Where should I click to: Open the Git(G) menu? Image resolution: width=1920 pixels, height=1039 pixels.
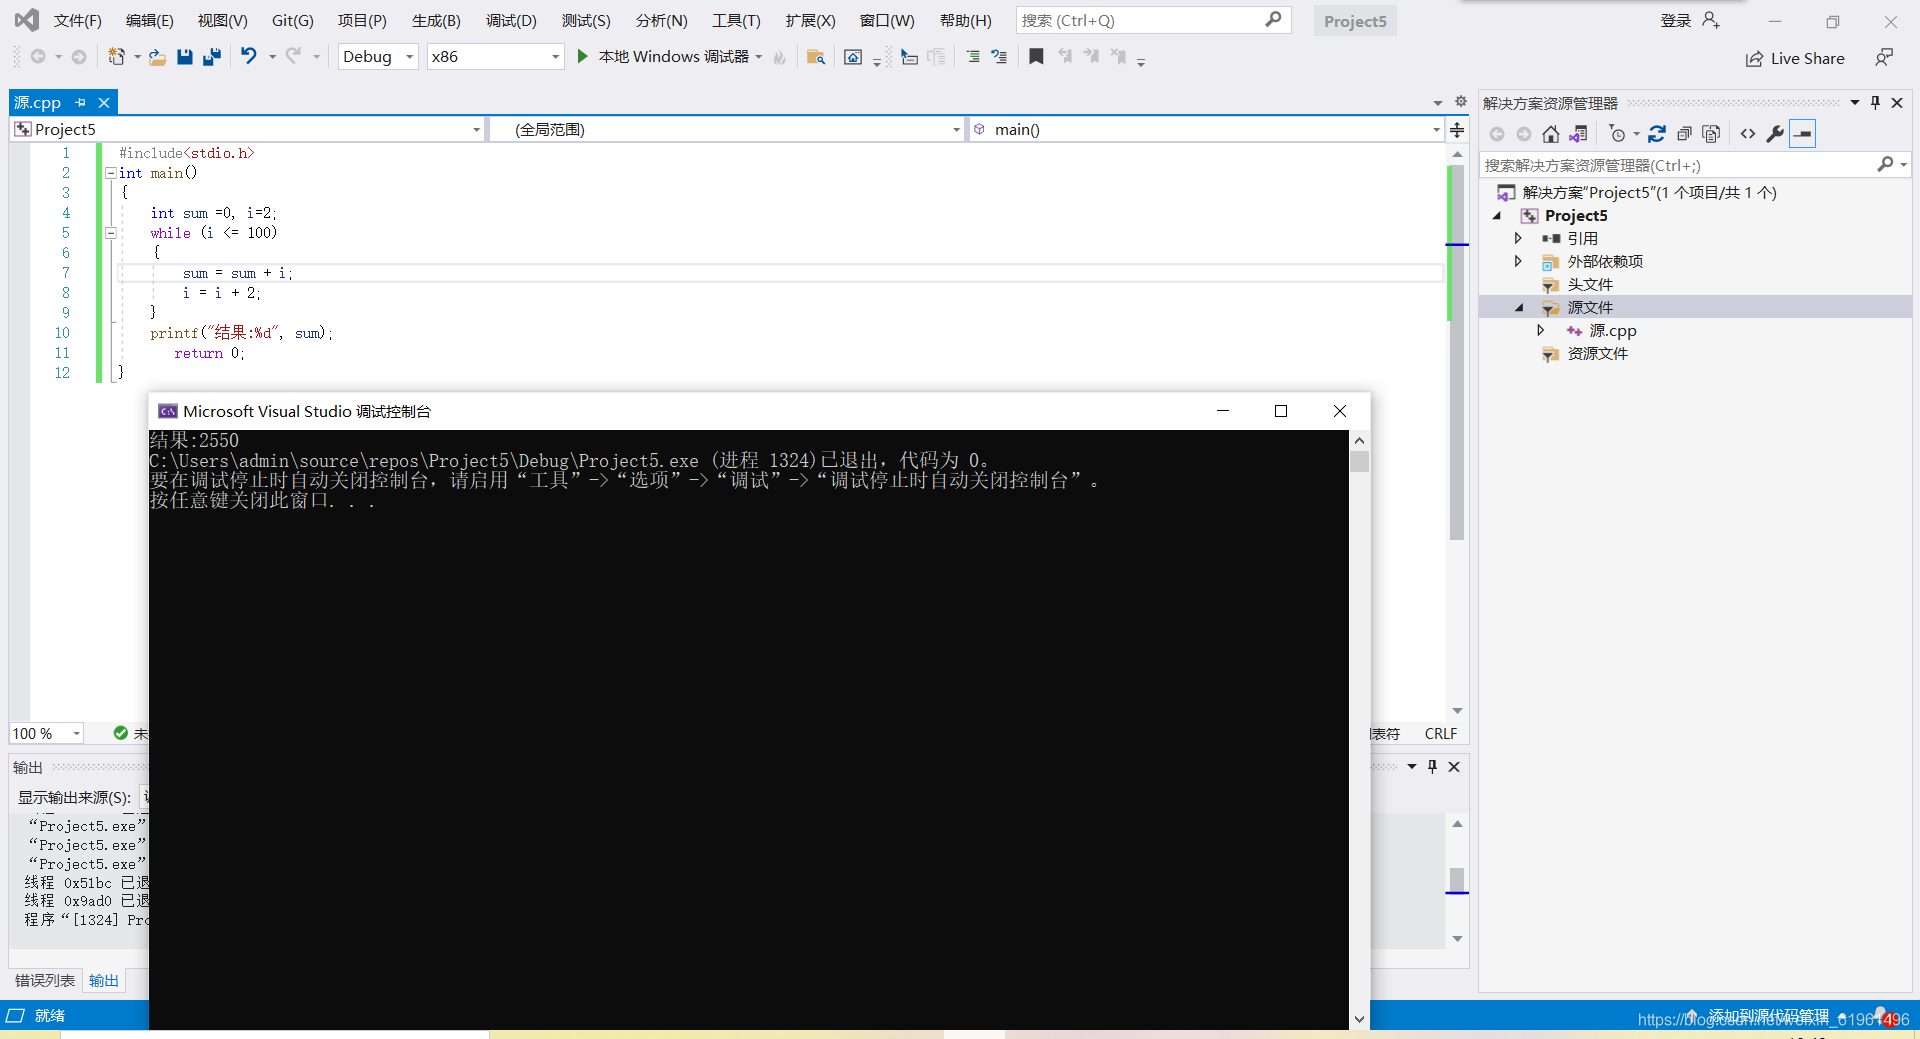point(292,20)
